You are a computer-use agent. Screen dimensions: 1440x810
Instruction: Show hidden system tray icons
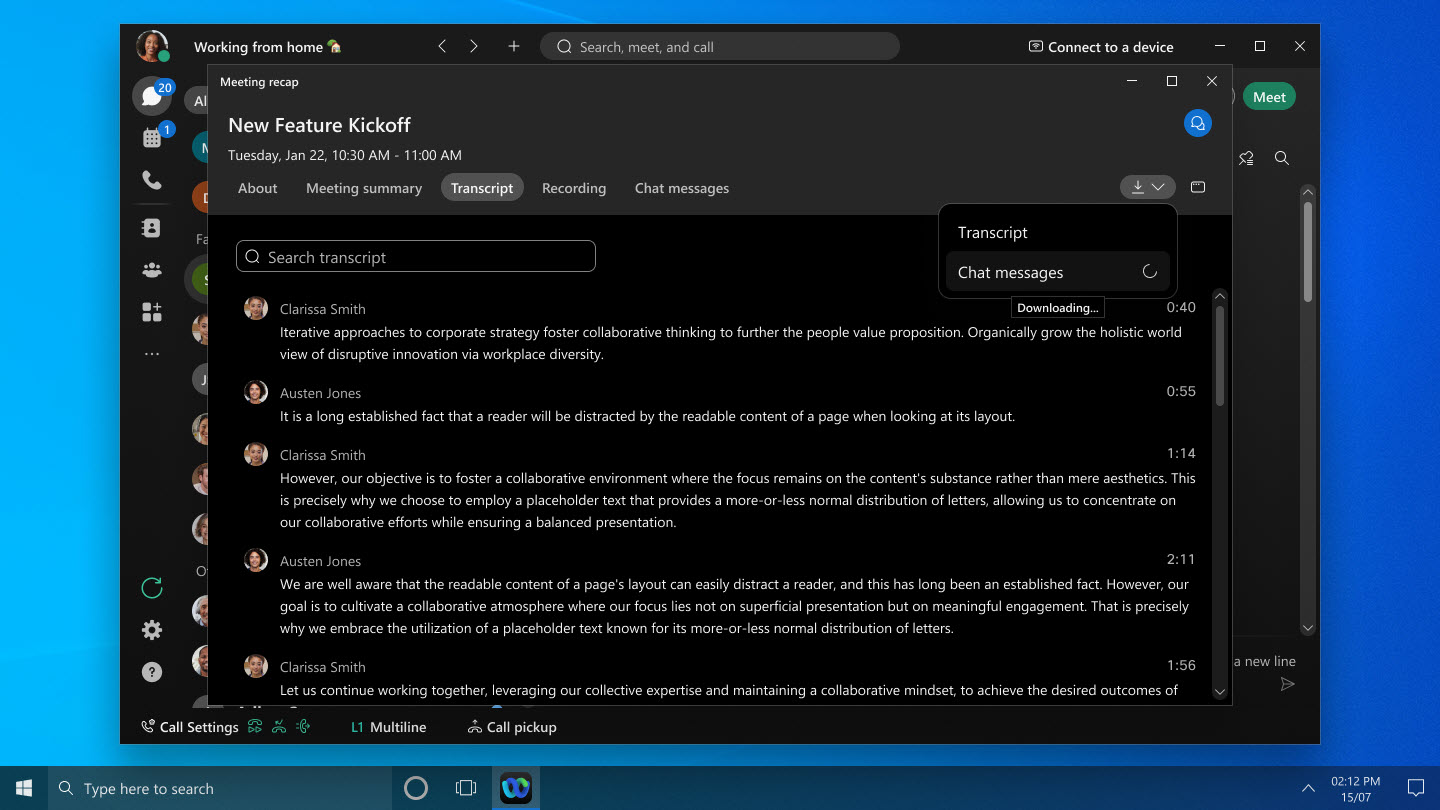point(1308,788)
